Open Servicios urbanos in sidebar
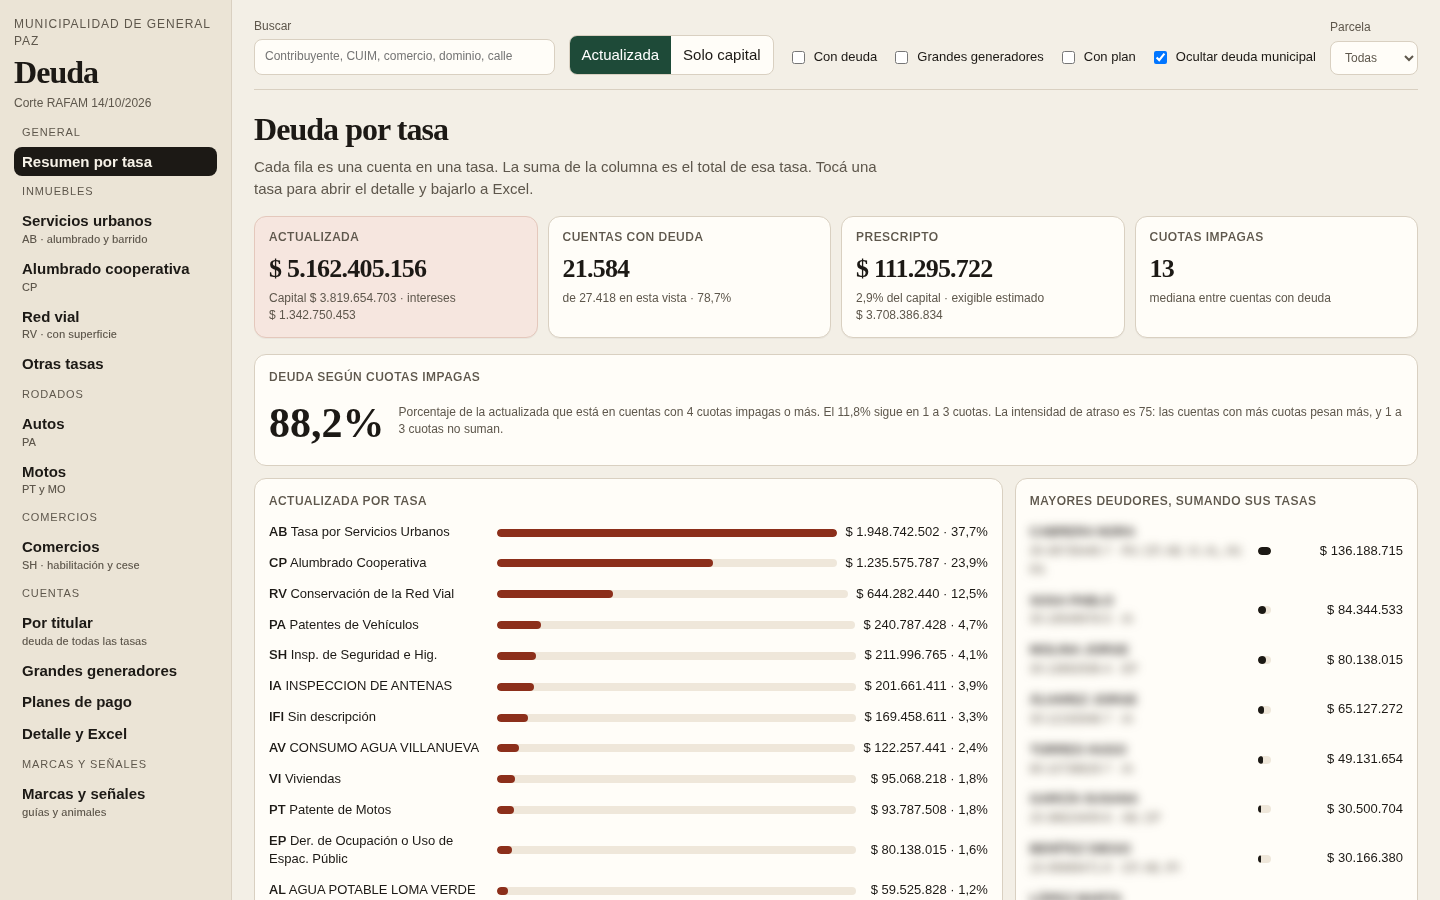 (115, 228)
